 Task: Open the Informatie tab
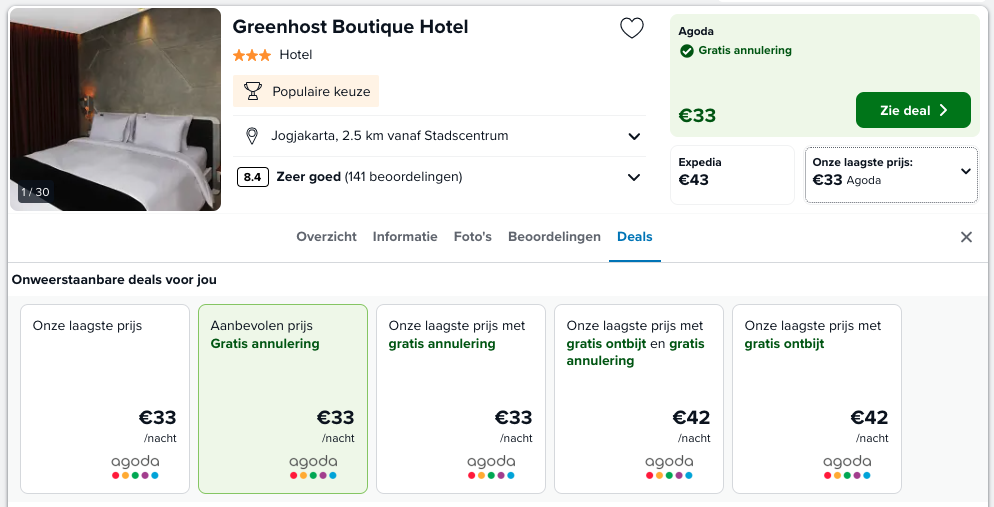click(405, 237)
